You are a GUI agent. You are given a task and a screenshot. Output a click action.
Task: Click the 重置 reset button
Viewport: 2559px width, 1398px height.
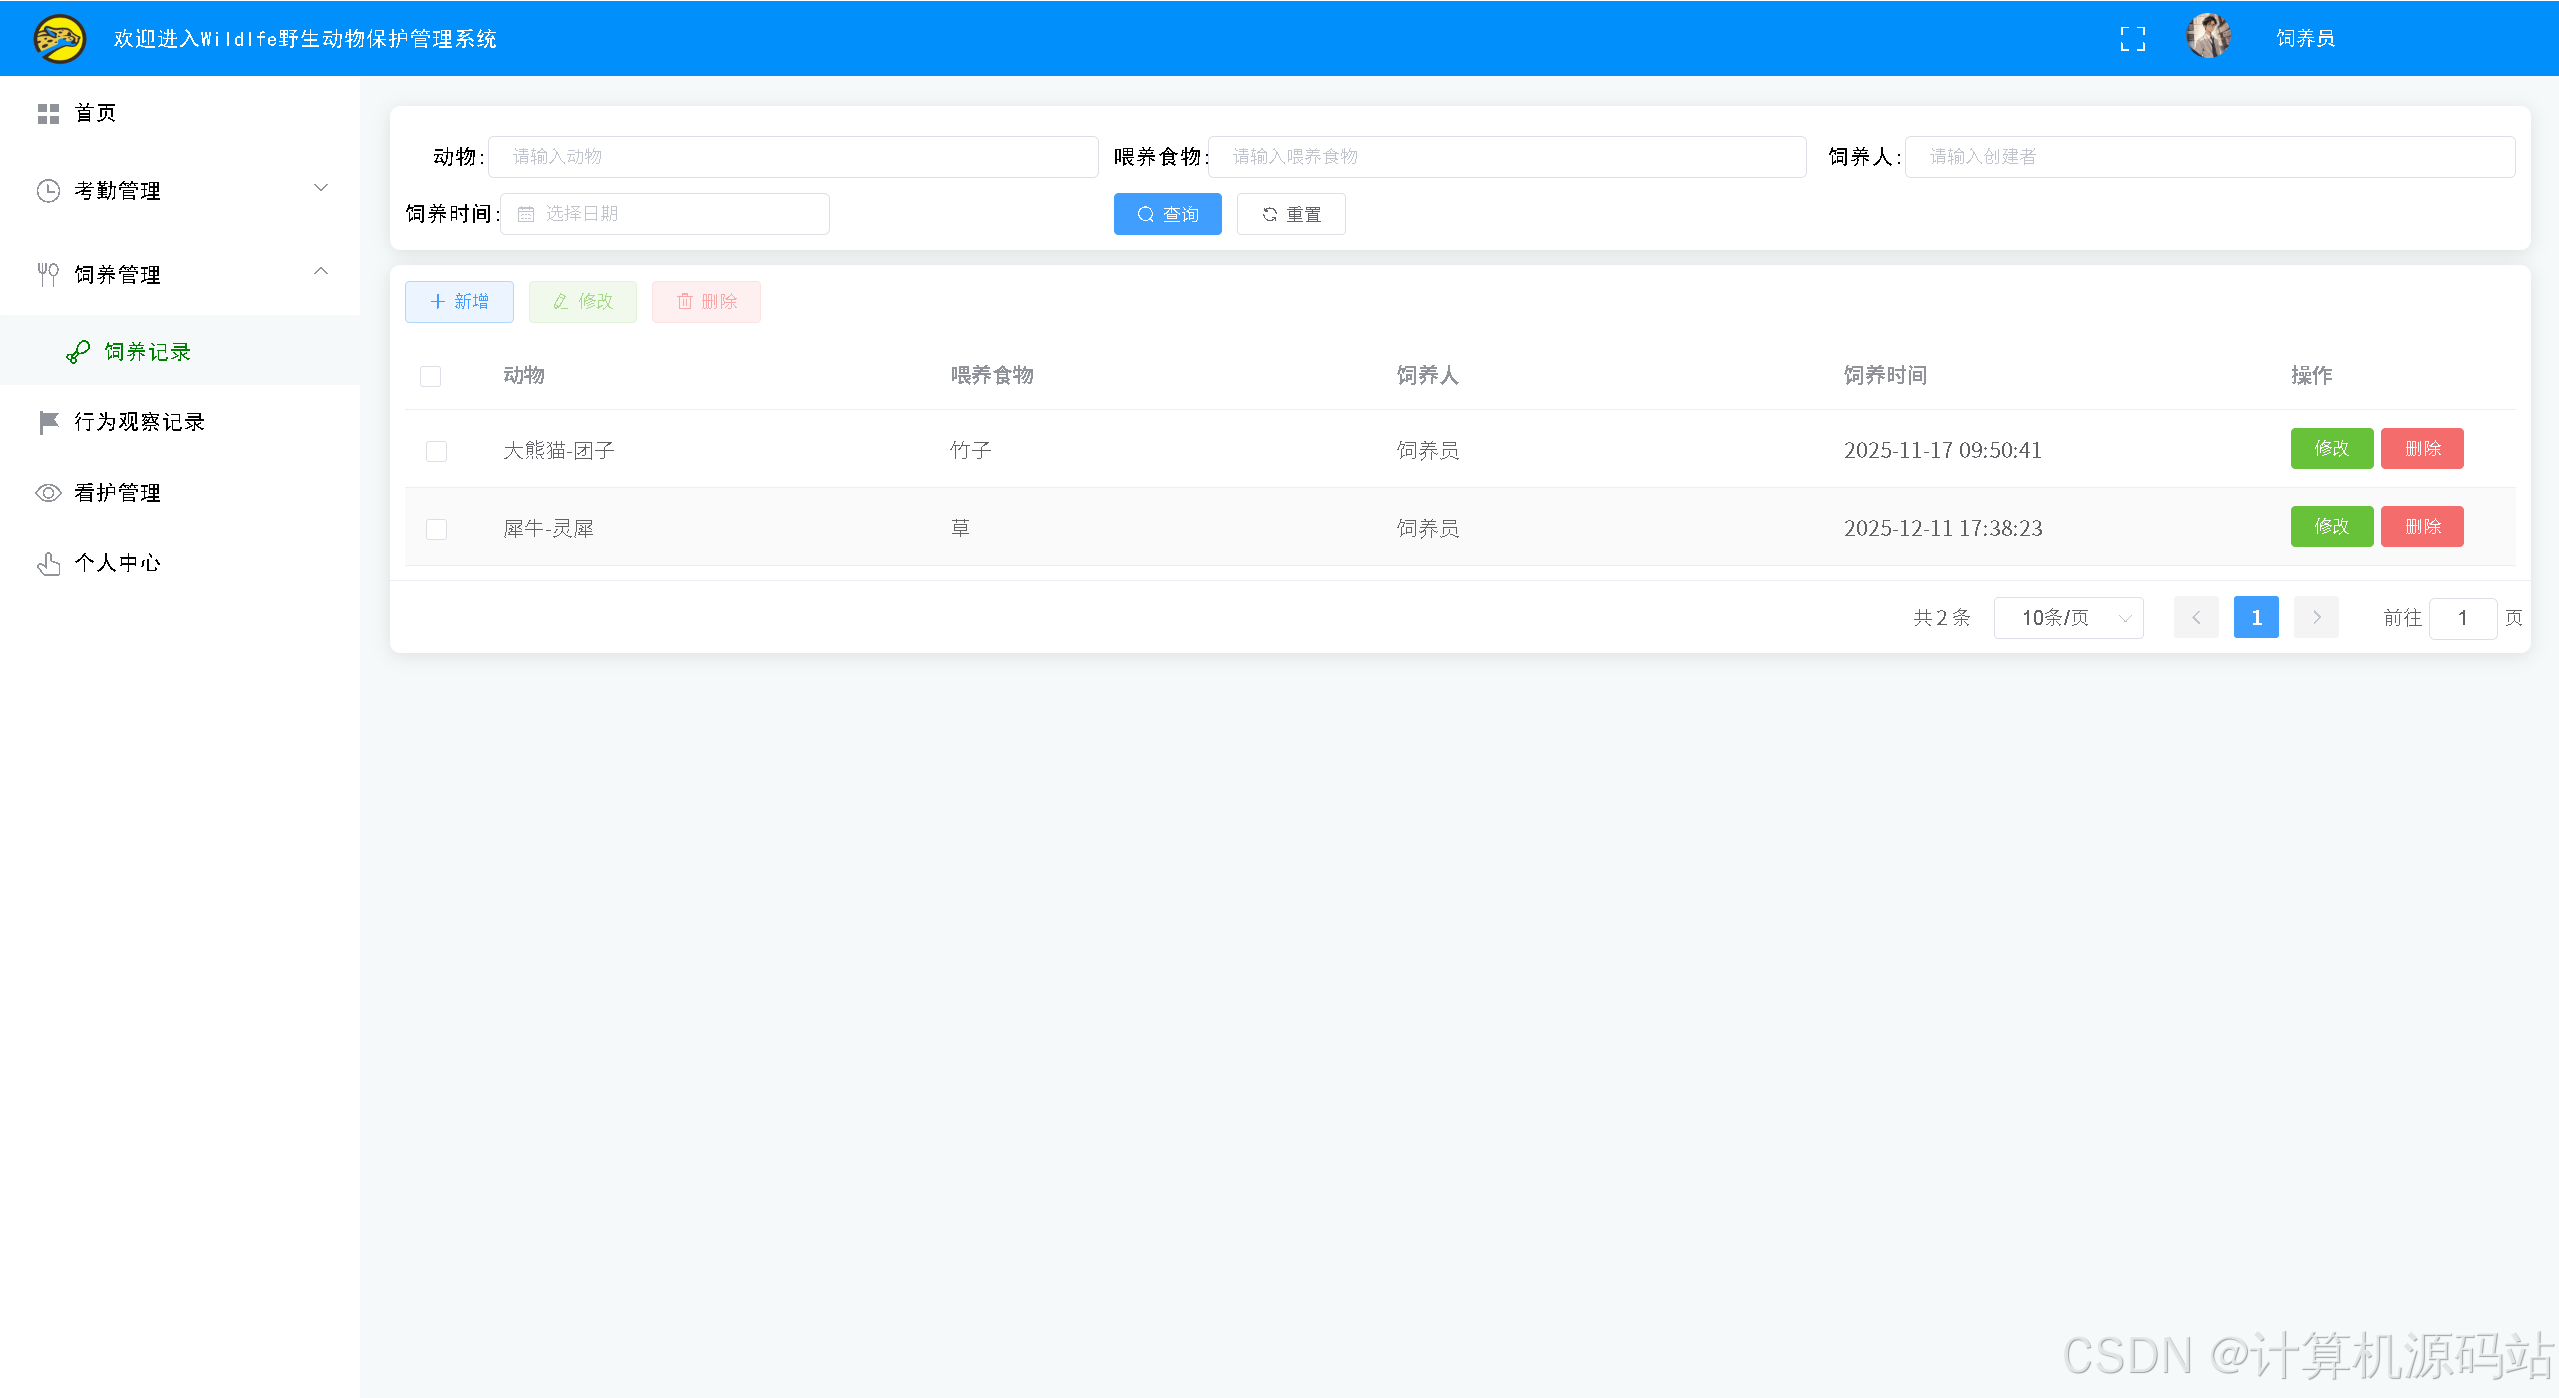click(1291, 214)
